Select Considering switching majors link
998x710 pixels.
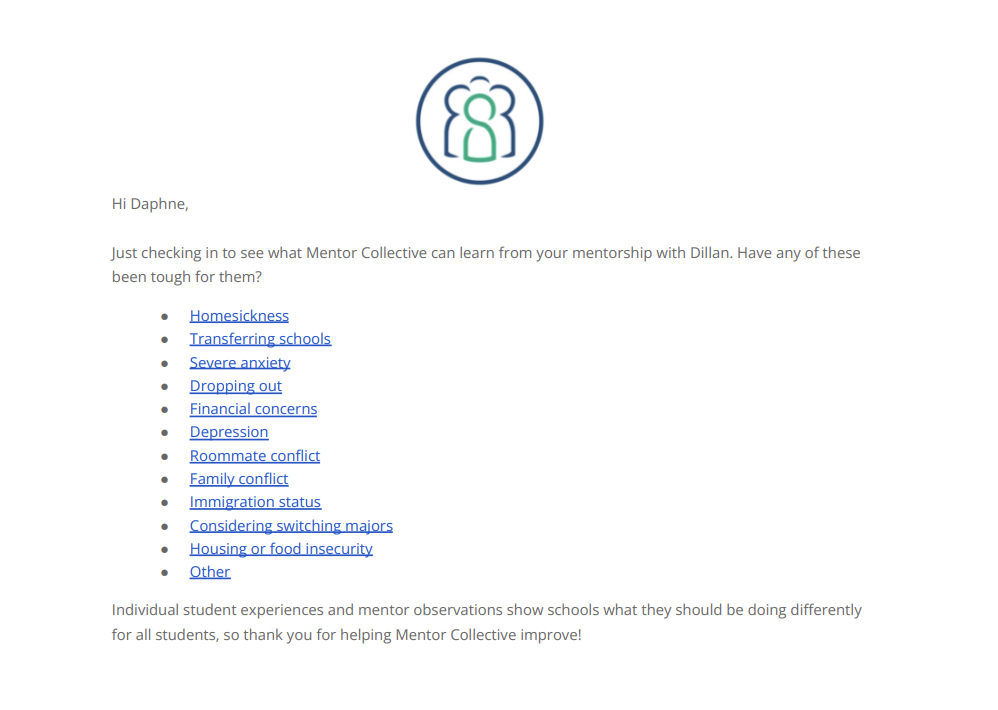coord(291,526)
